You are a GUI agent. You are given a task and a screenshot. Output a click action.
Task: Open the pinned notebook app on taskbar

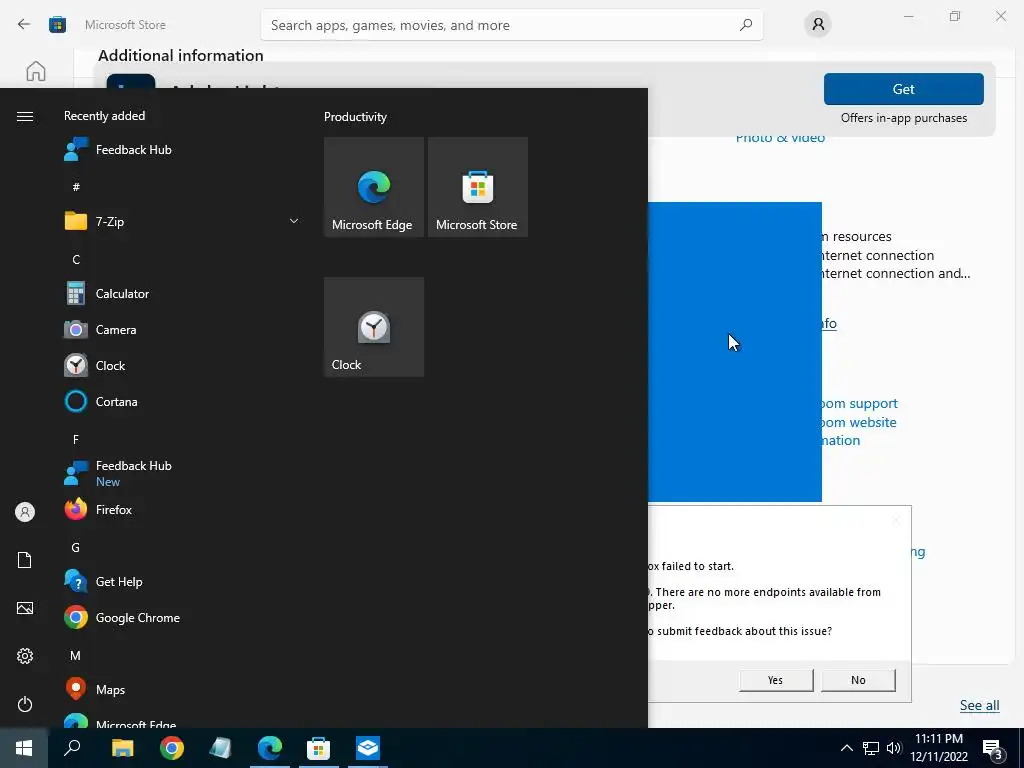click(220, 748)
